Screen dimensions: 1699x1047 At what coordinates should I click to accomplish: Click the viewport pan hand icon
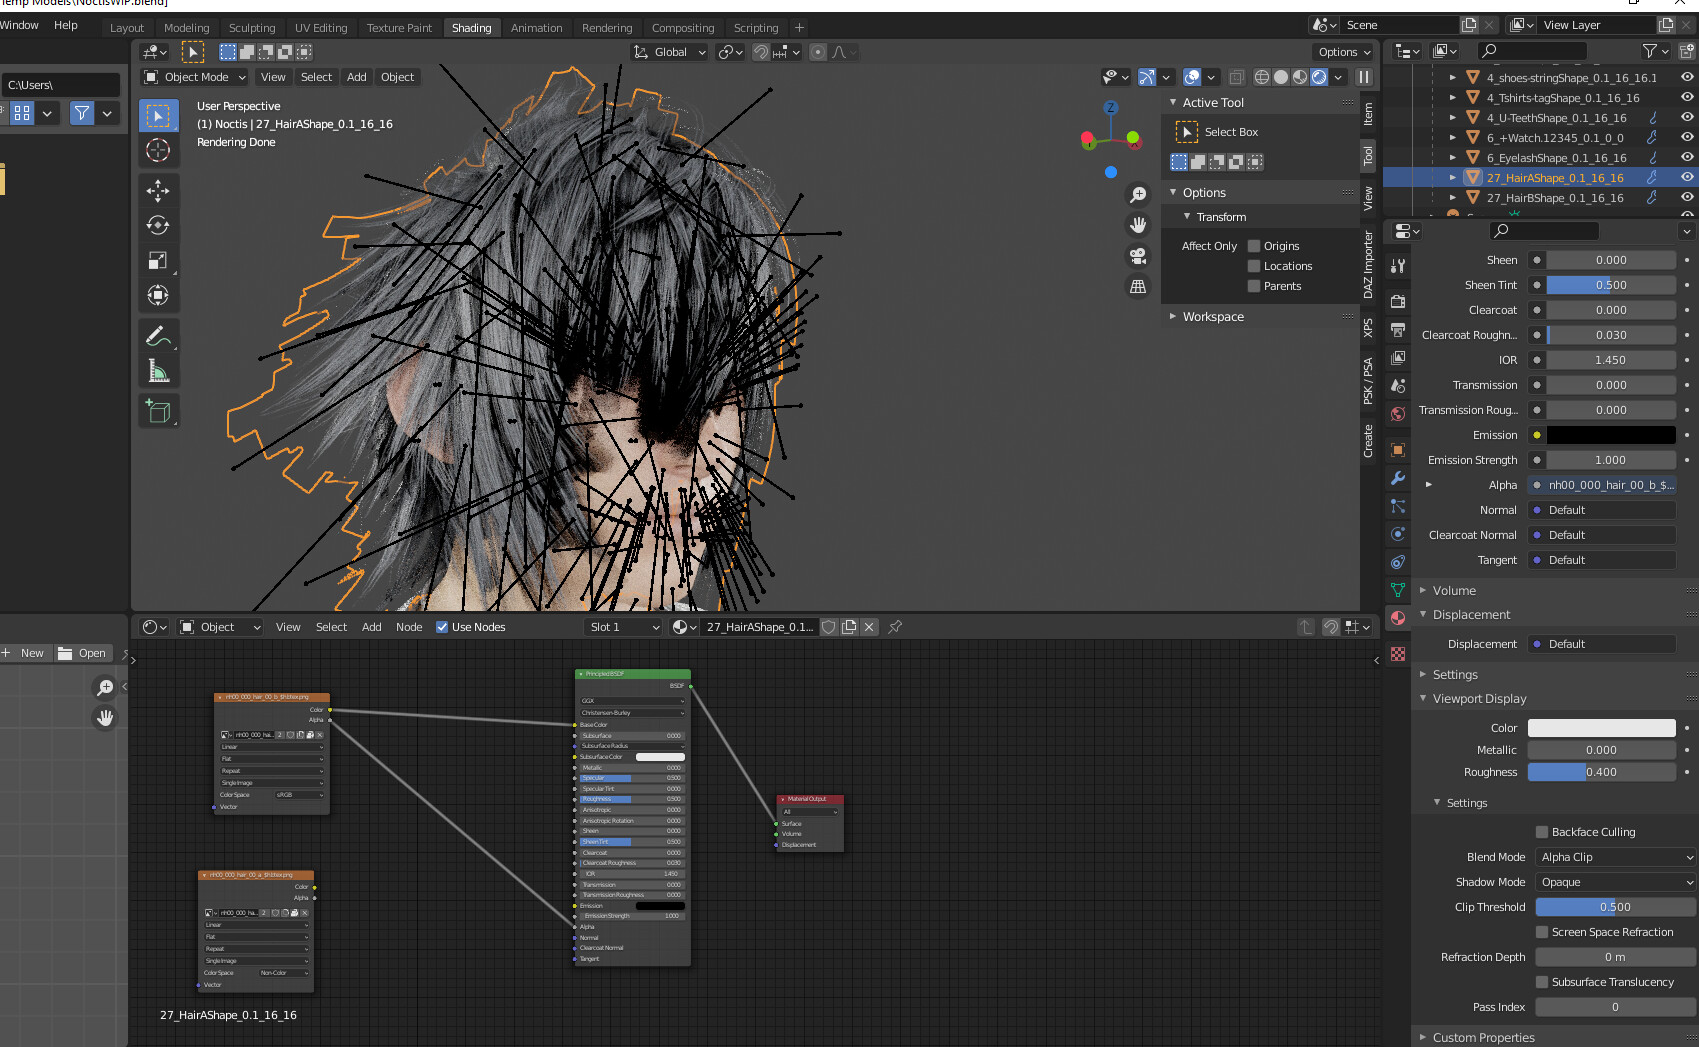(x=1138, y=225)
